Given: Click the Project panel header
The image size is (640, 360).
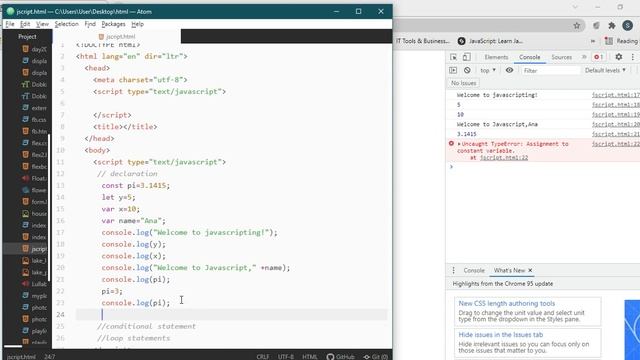Looking at the screenshot, I should (x=27, y=36).
